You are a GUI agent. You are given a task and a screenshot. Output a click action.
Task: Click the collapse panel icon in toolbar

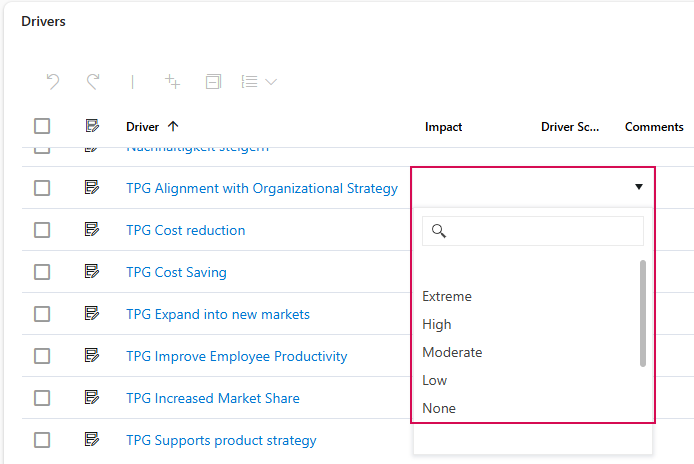[212, 82]
